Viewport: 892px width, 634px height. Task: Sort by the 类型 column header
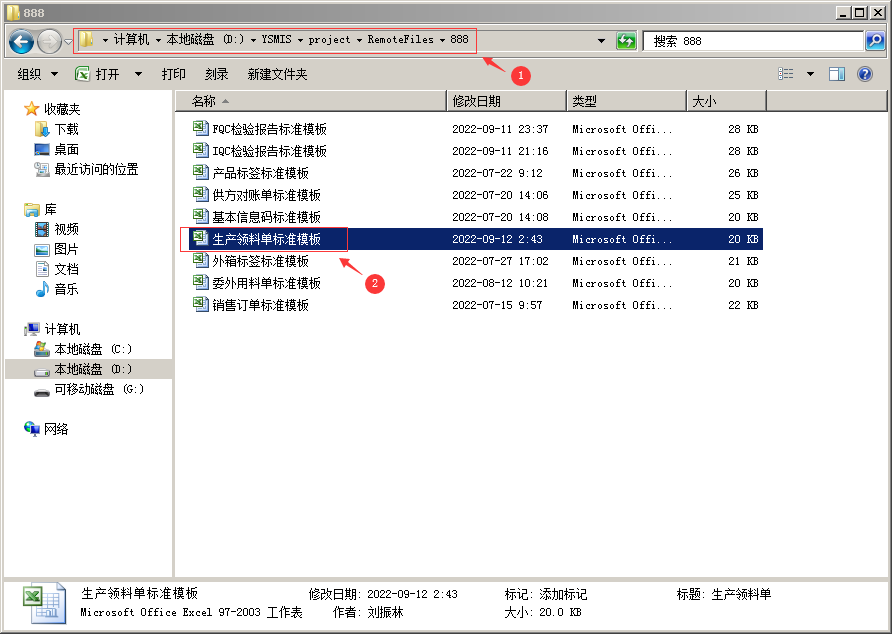click(x=627, y=101)
